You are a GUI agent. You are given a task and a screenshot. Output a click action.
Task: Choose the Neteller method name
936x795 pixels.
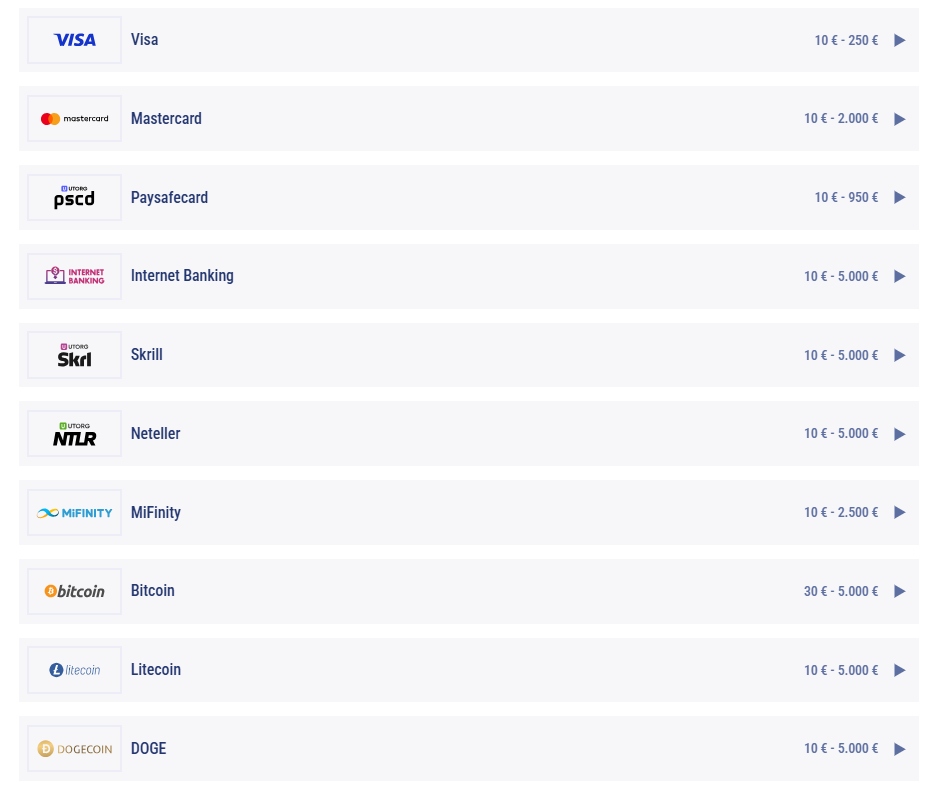[x=155, y=433]
